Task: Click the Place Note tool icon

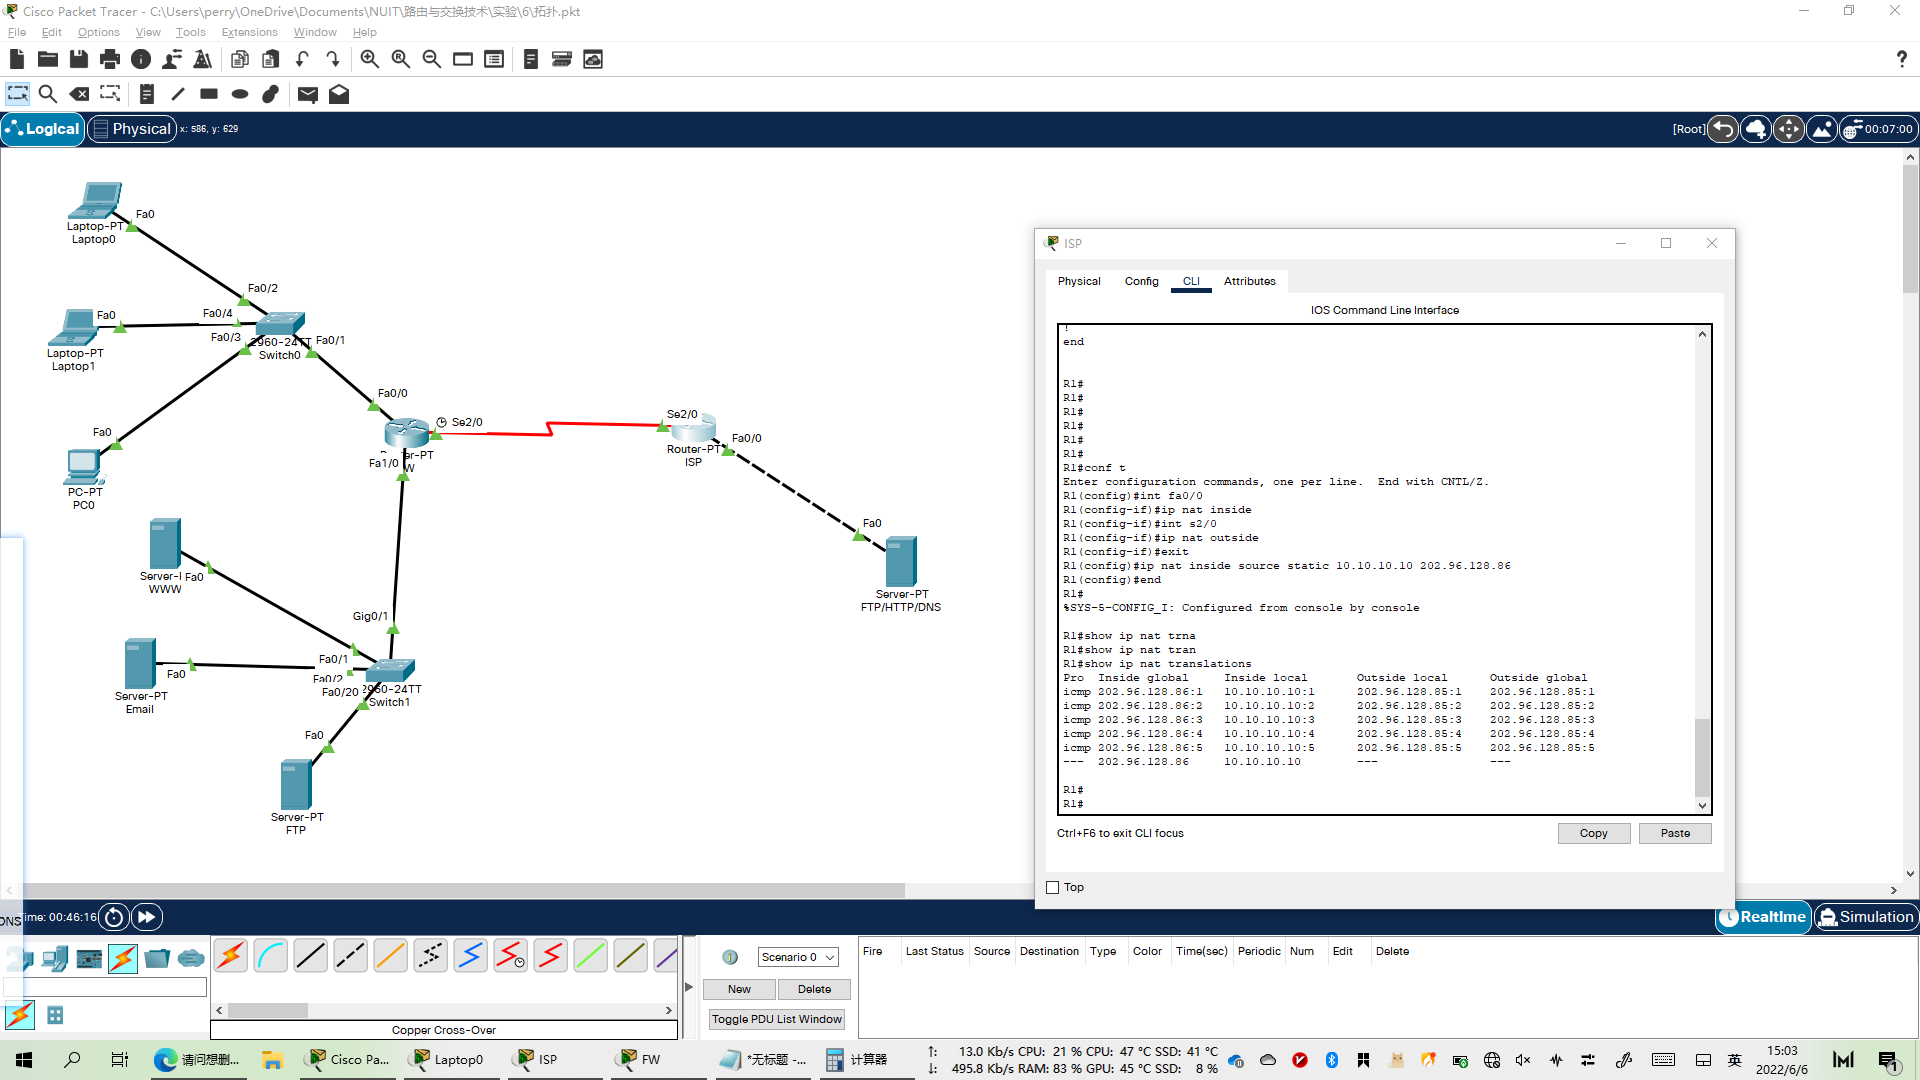Action: (x=147, y=94)
